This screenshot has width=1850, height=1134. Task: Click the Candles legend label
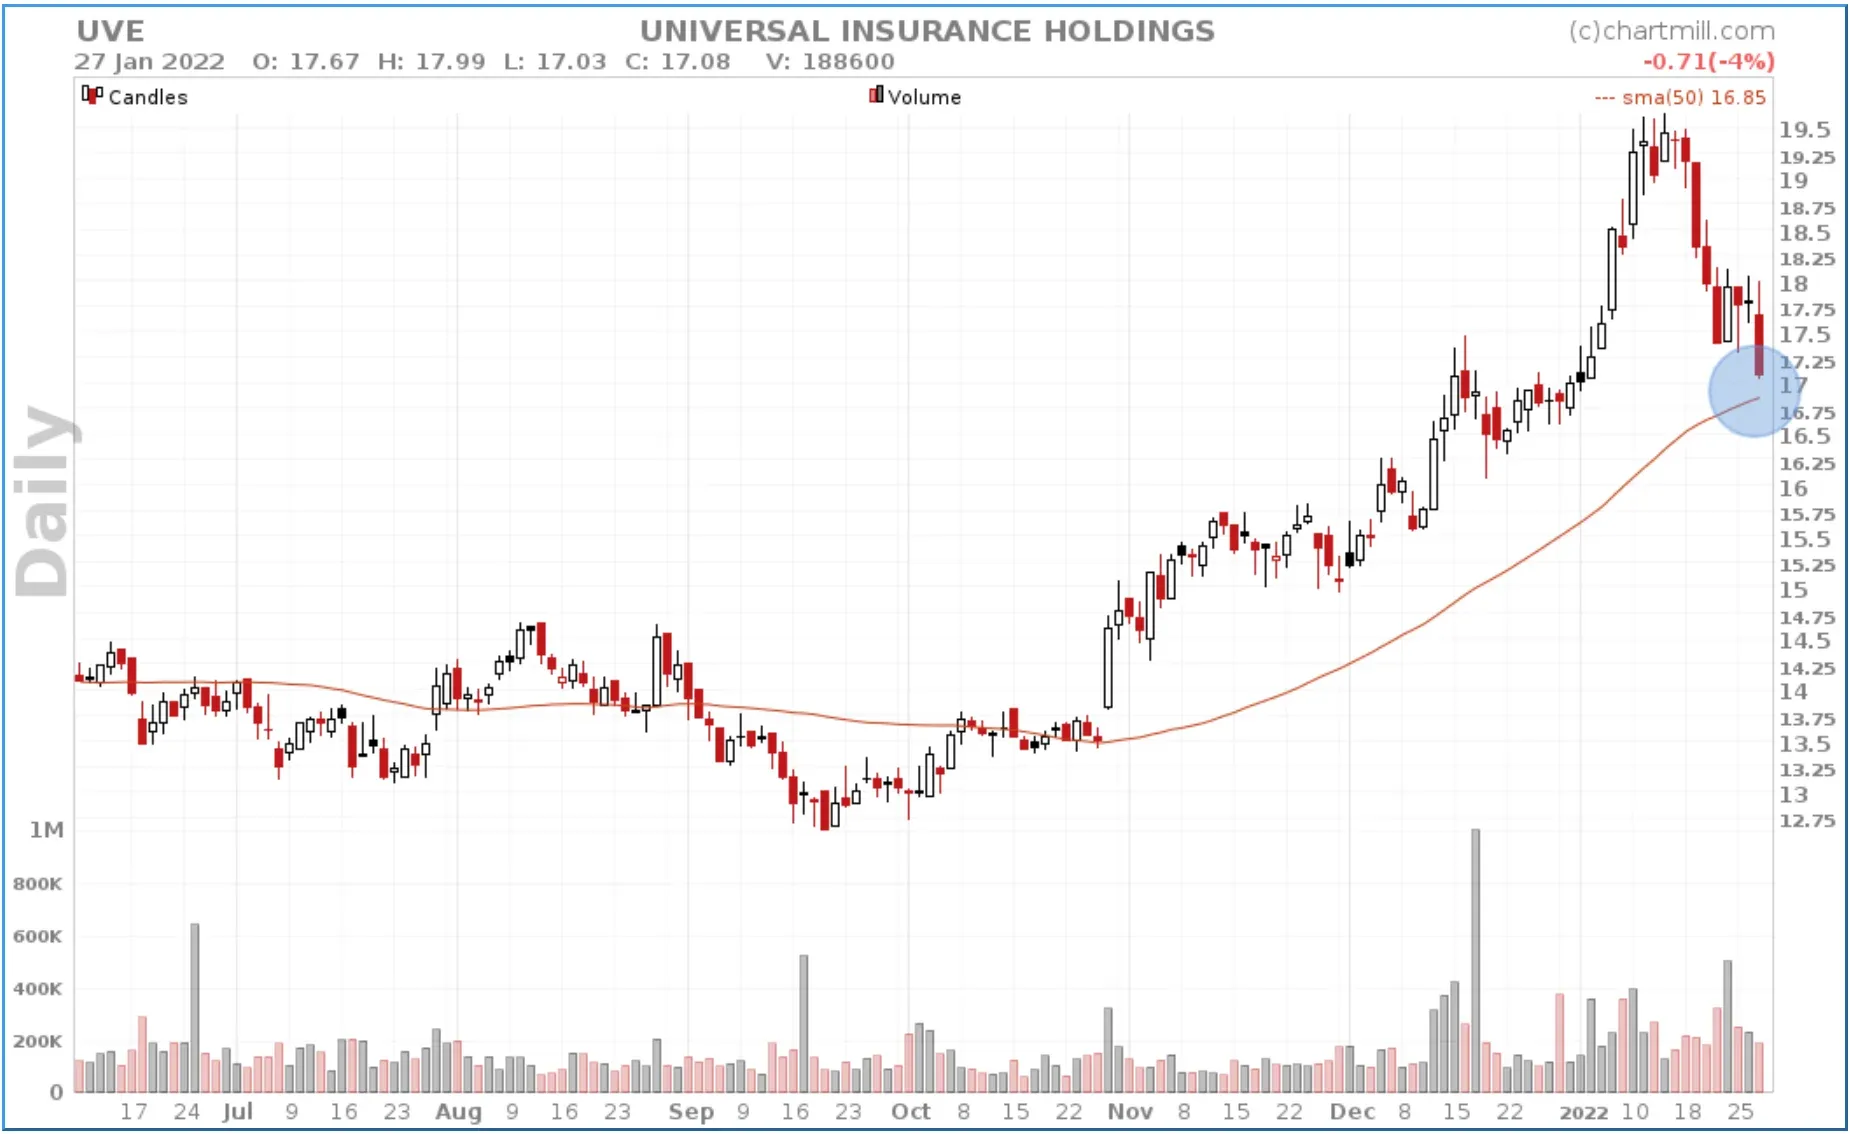pyautogui.click(x=148, y=97)
